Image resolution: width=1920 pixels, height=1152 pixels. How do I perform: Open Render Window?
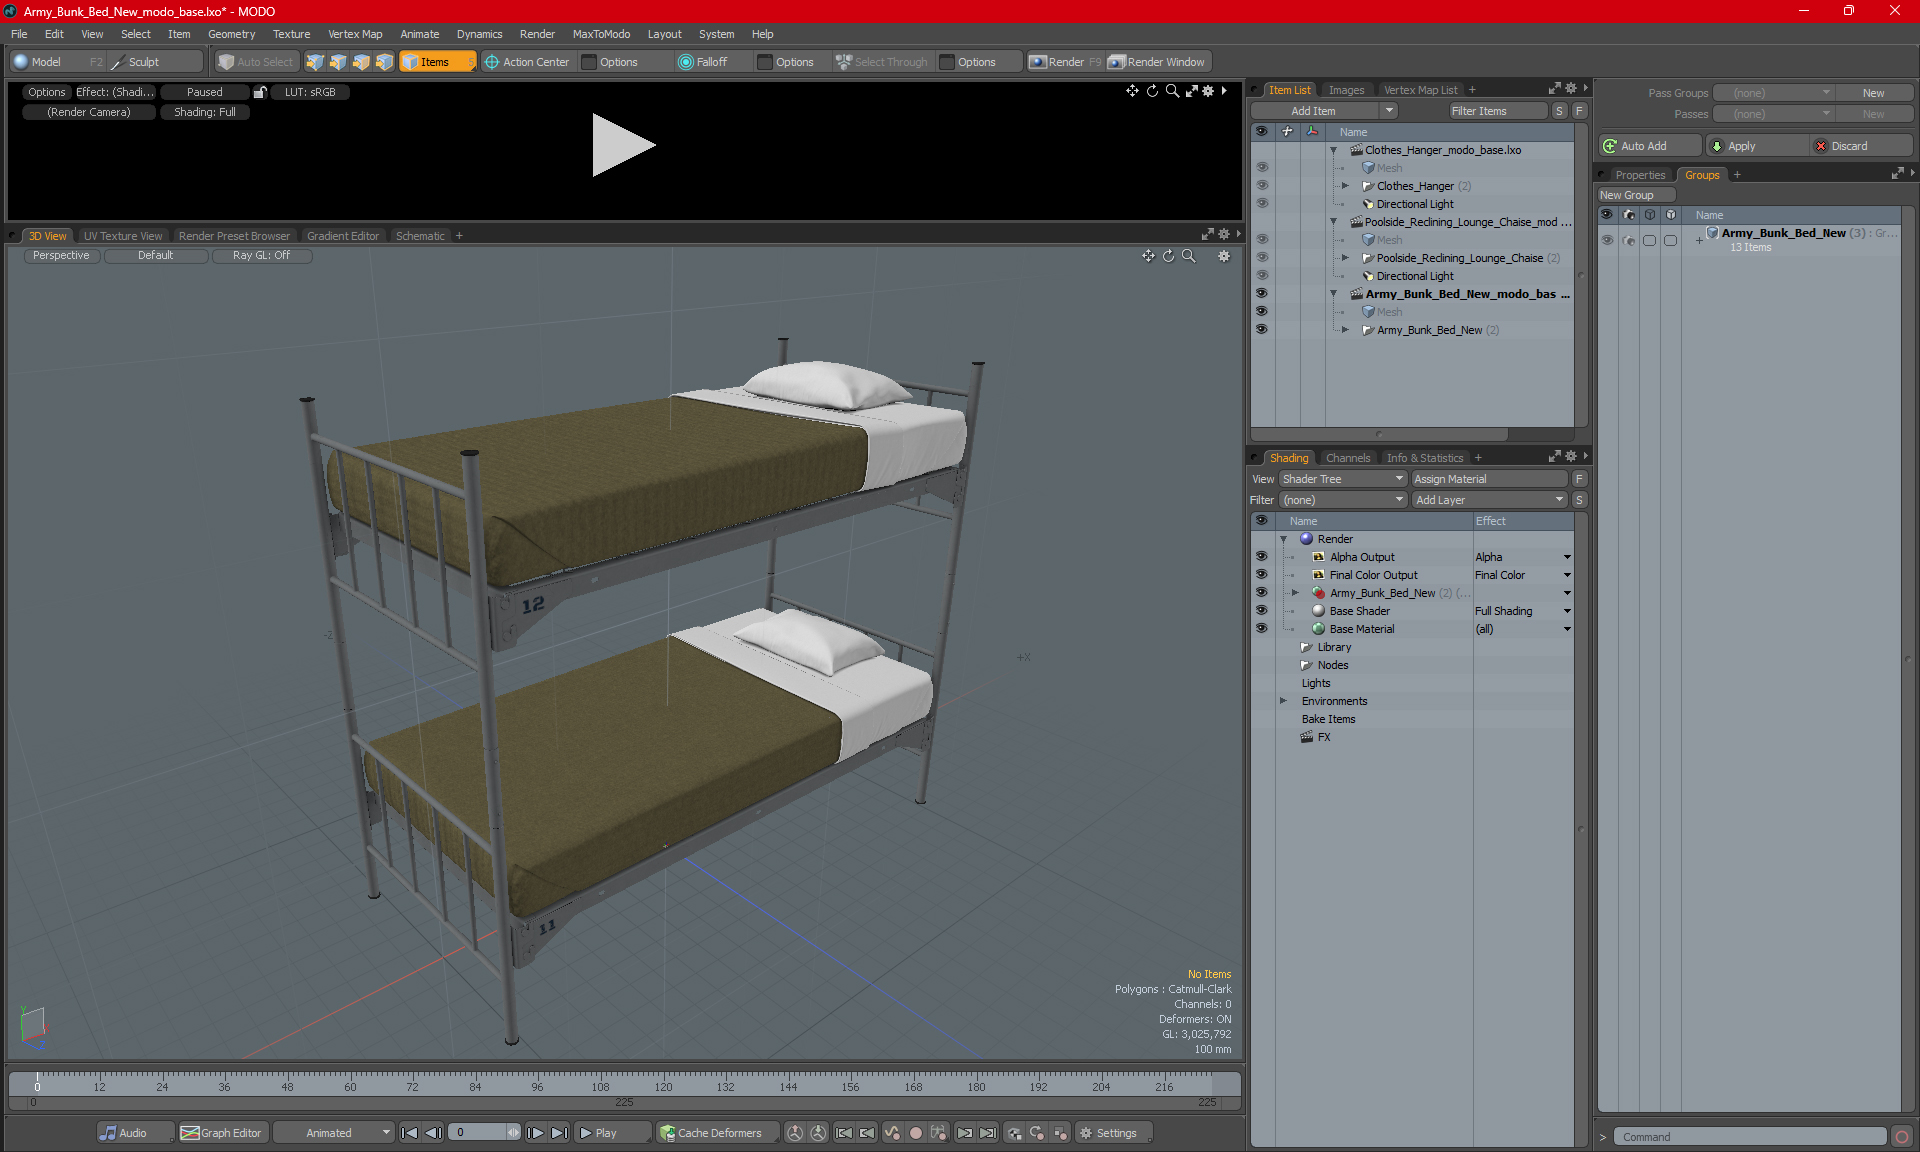click(1157, 62)
